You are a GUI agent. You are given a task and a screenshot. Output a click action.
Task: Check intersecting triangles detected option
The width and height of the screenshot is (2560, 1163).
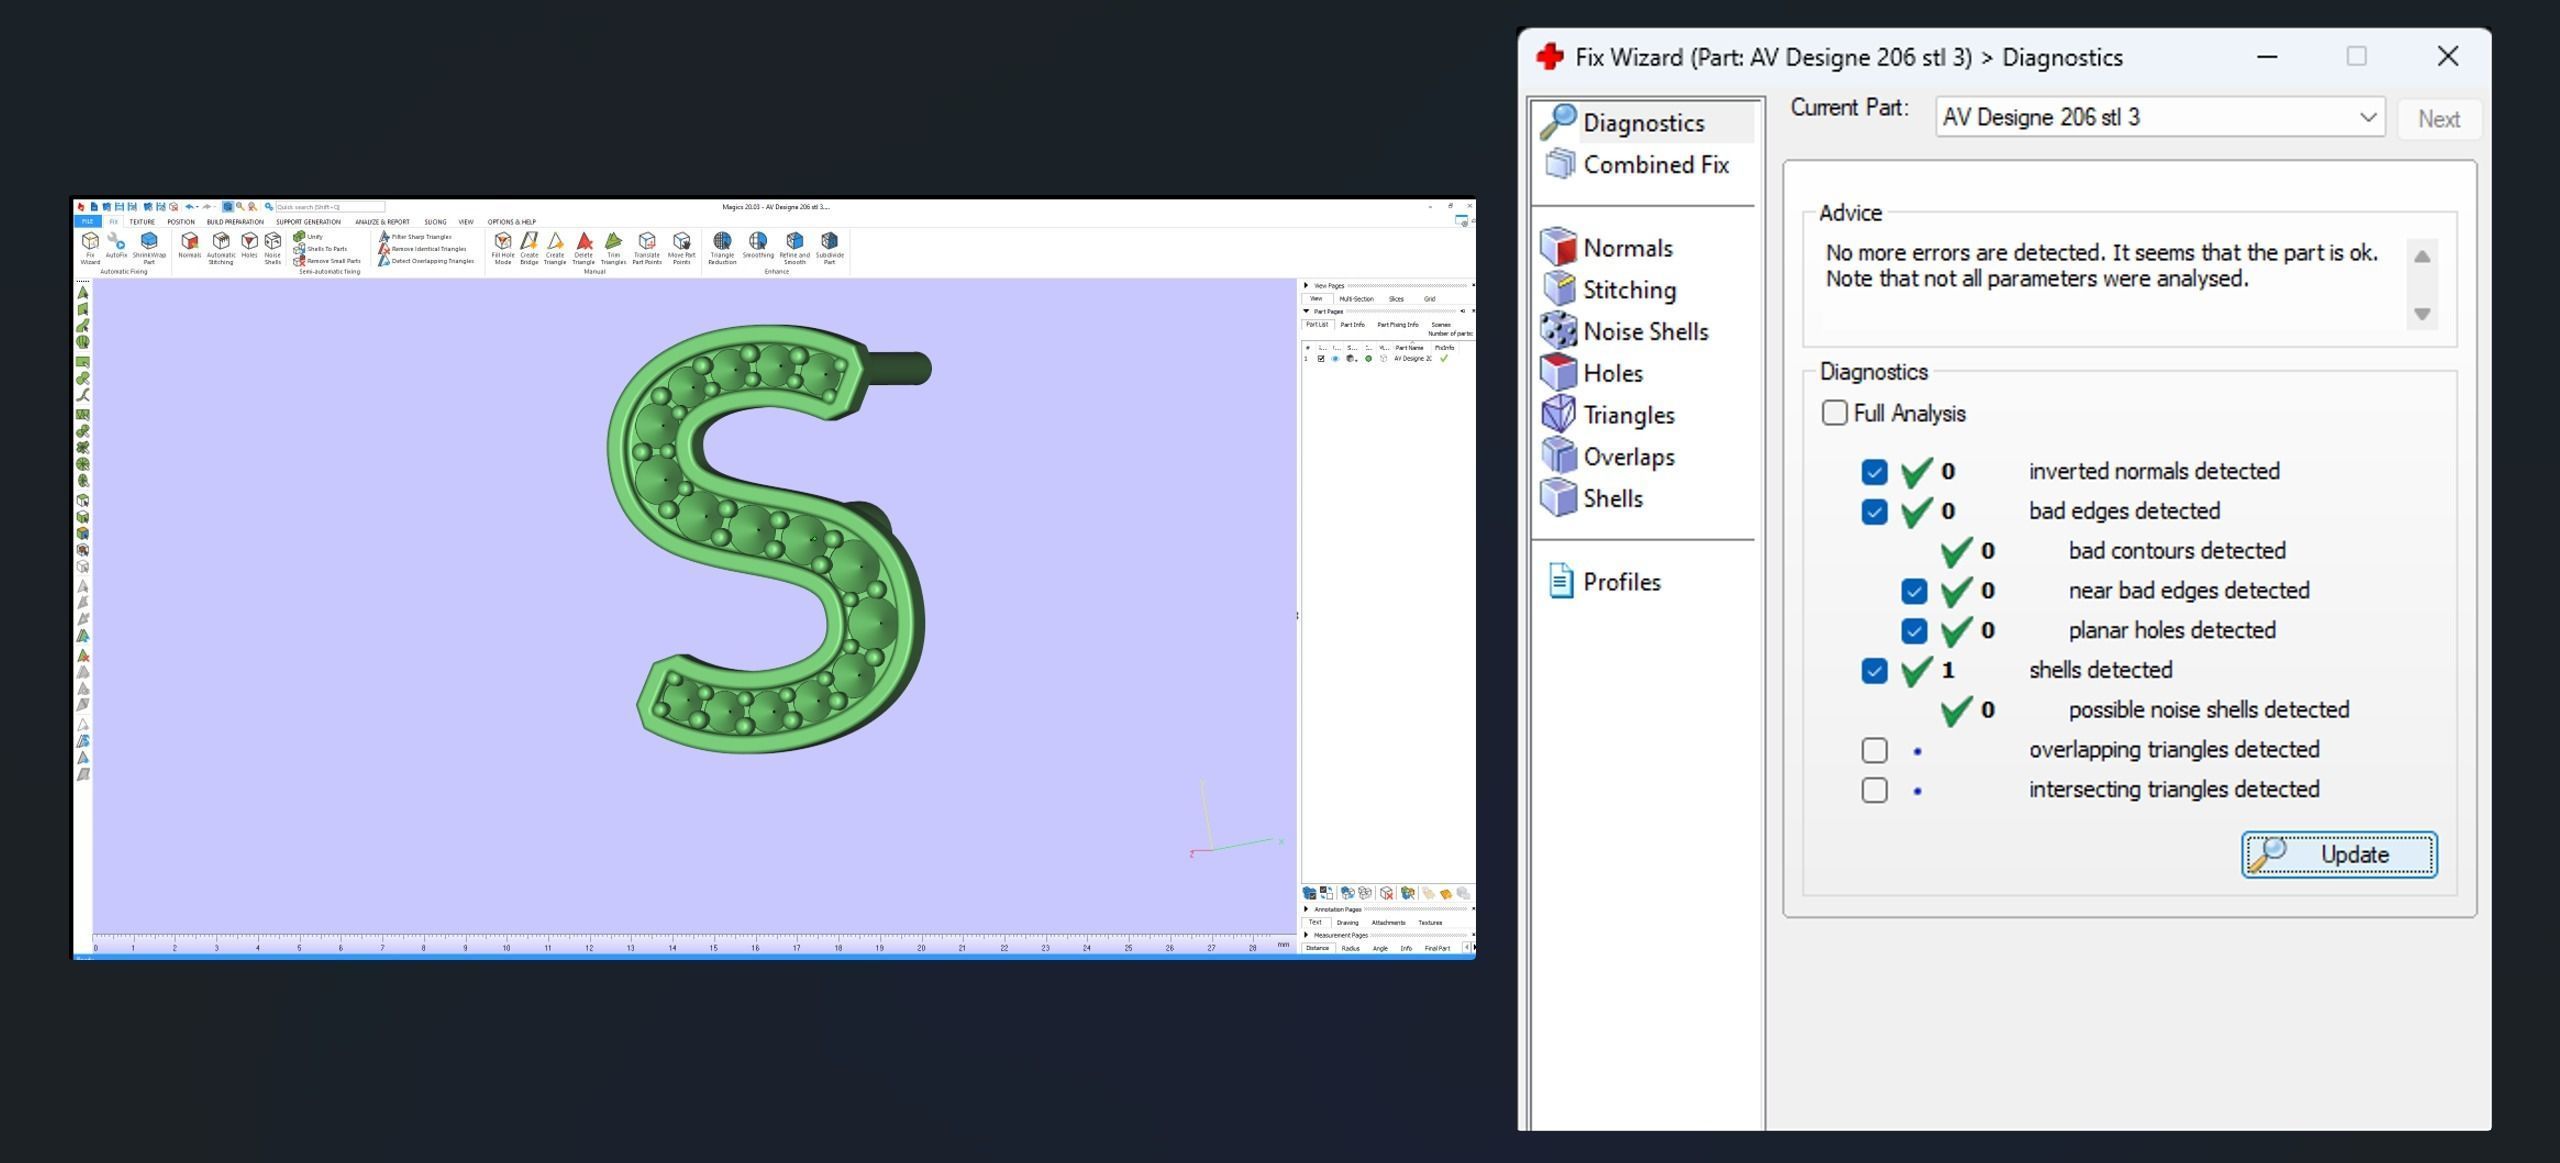point(1875,790)
